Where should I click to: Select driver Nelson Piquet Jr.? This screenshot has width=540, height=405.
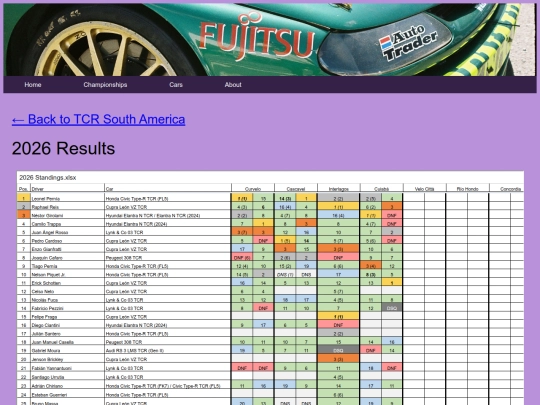point(48,274)
